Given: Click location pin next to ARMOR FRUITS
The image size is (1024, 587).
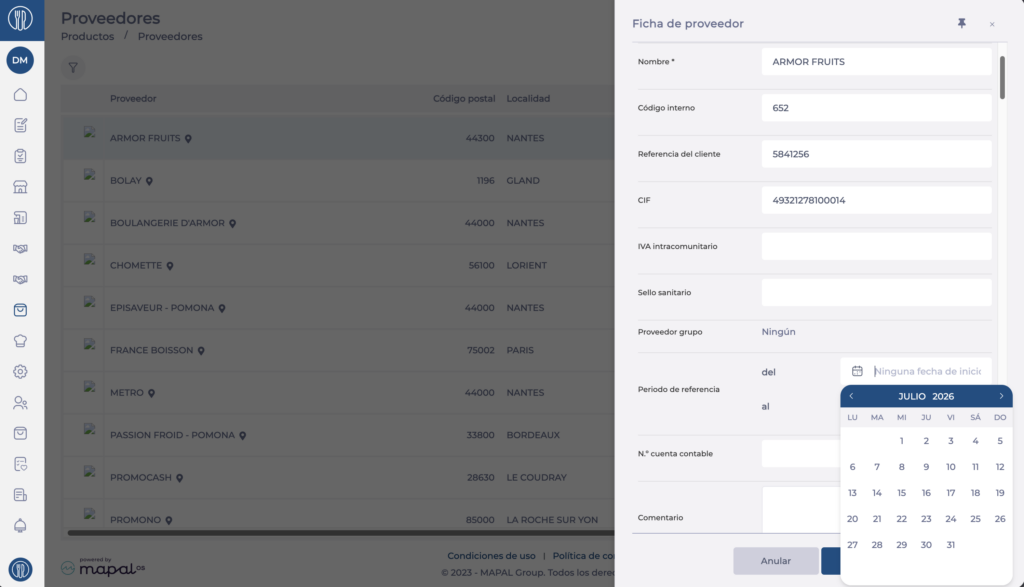Looking at the screenshot, I should [188, 138].
